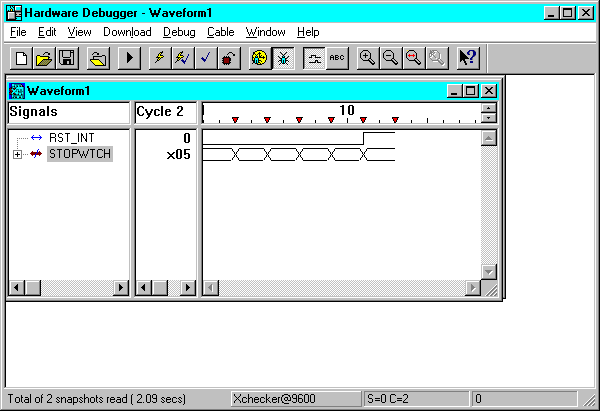This screenshot has height=411, width=600.
Task: Click the black play arrow toolbar button
Action: pos(129,58)
